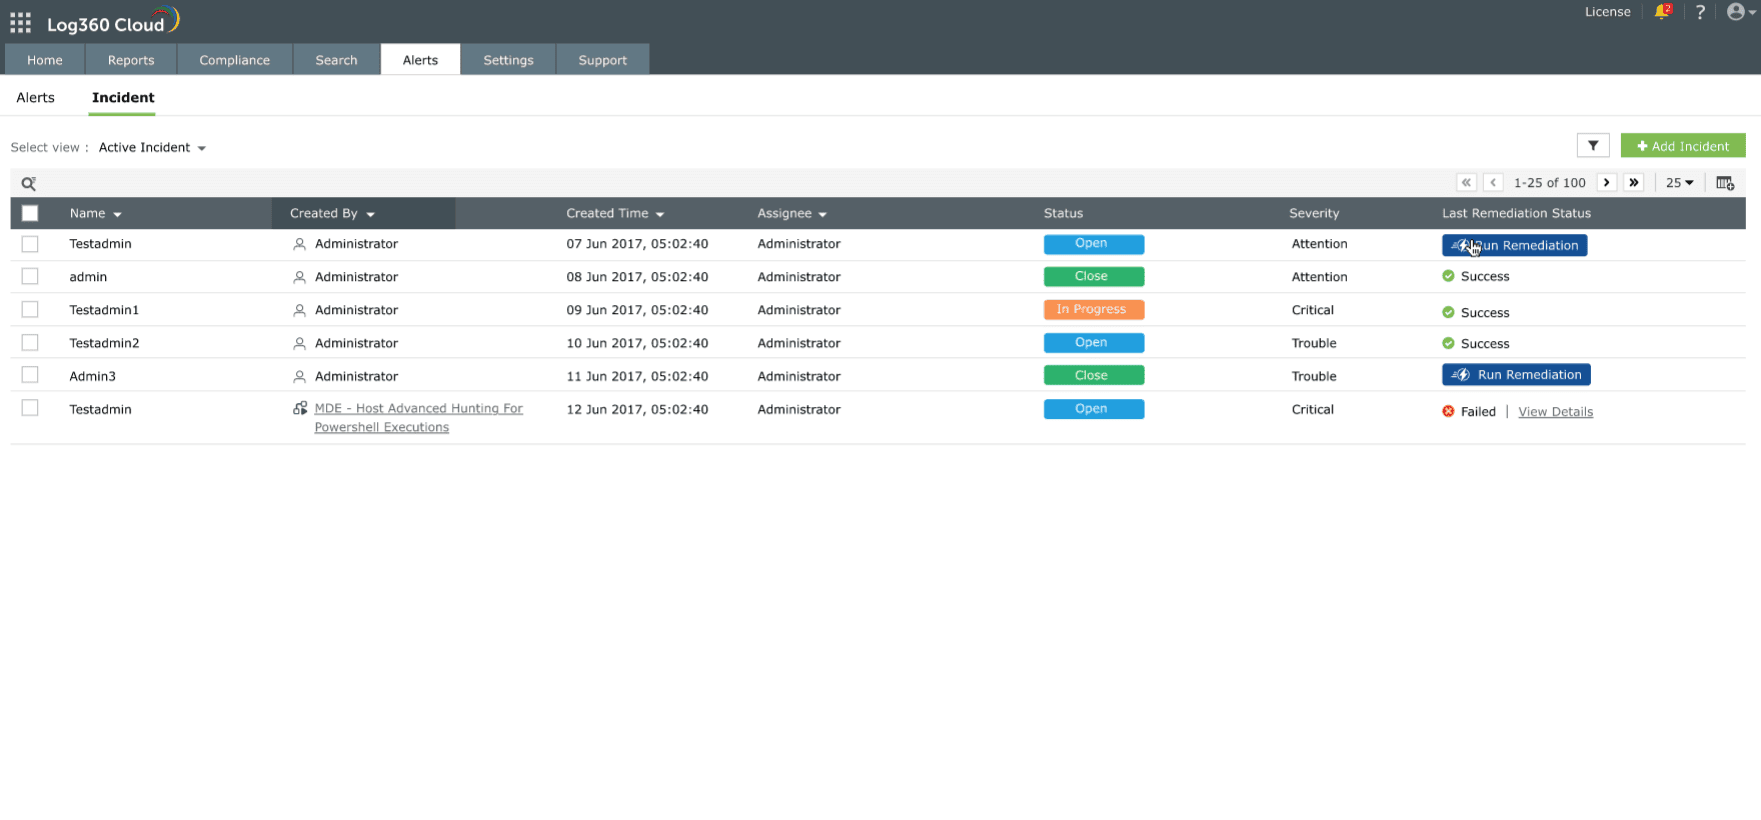Open the filter funnel icon
The width and height of the screenshot is (1761, 820).
[x=1593, y=146]
